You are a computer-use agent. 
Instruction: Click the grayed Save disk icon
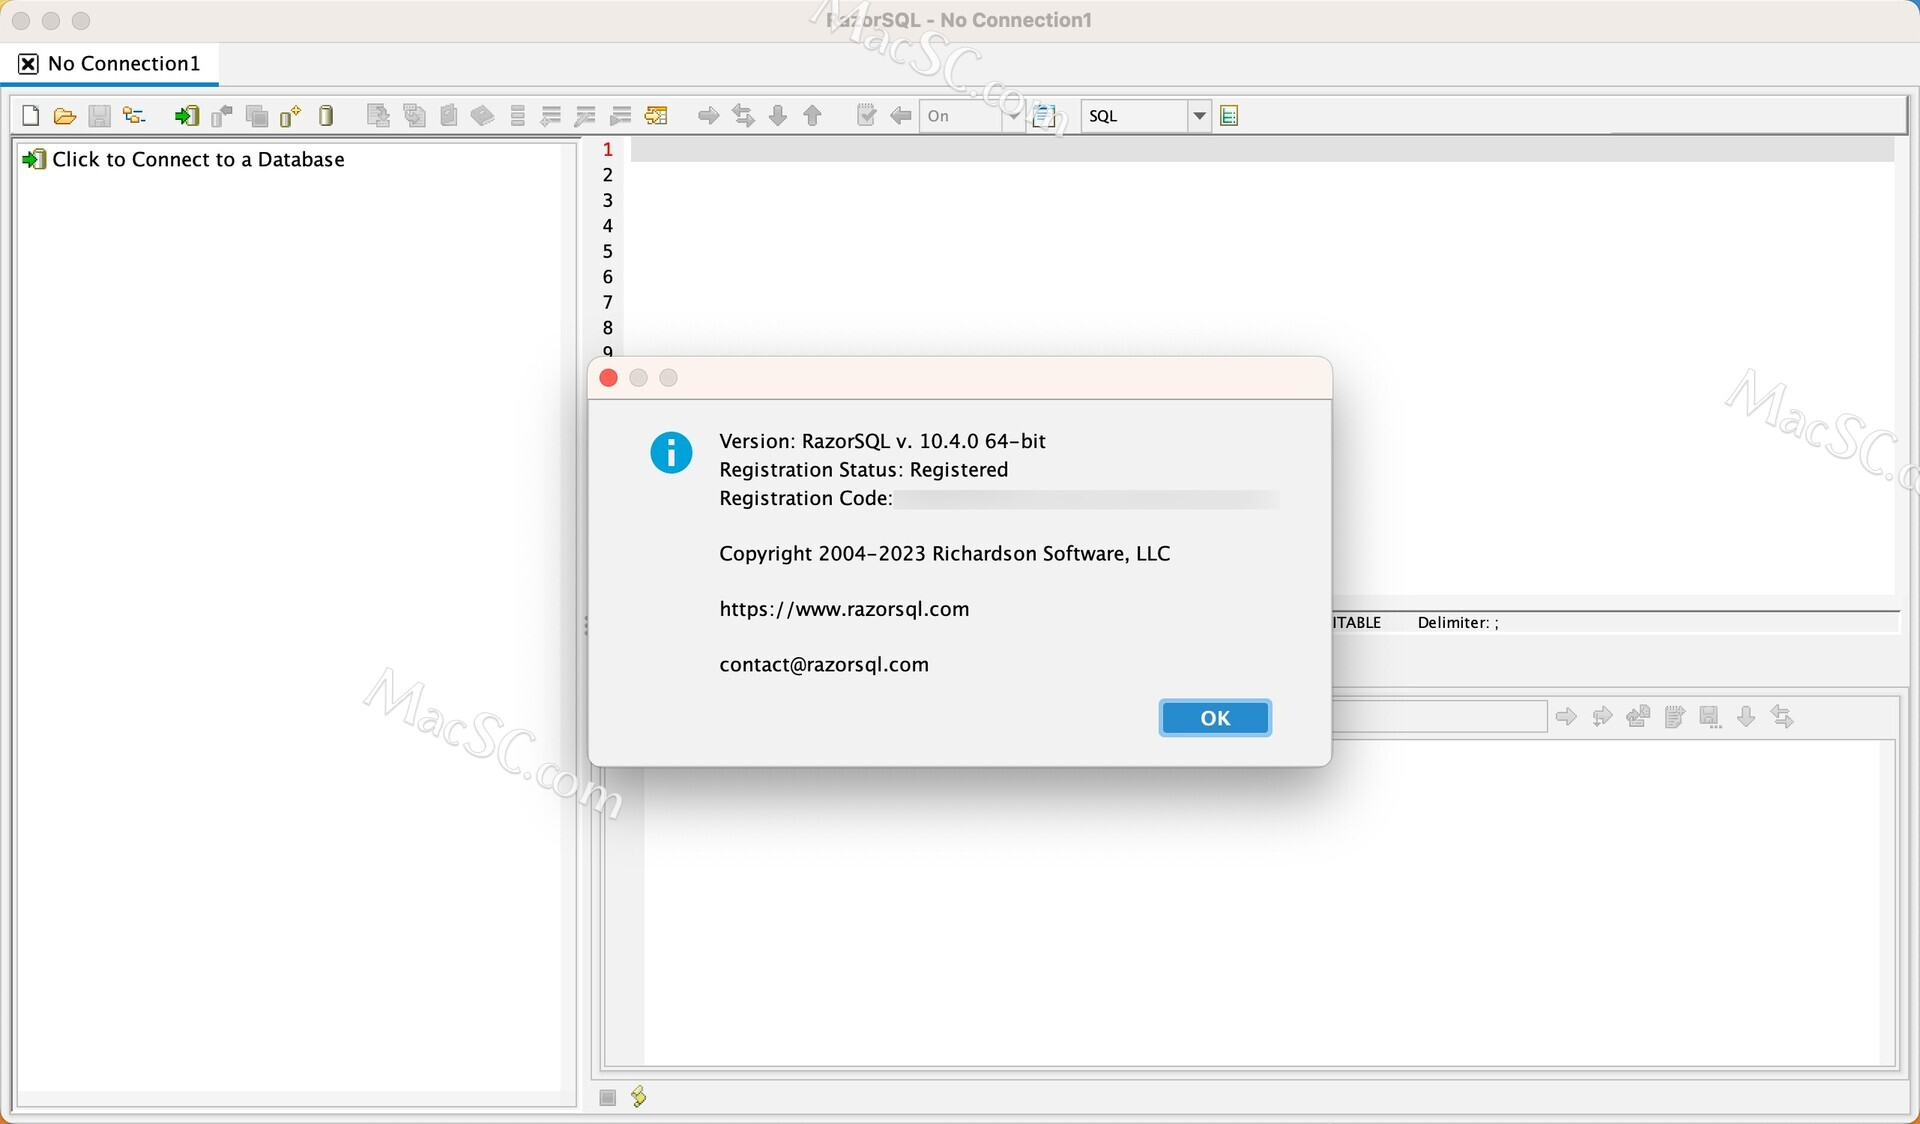pos(99,116)
